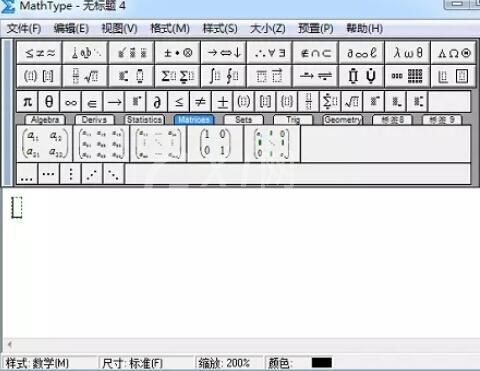Insert the vertical ellipsis symbol
Screen dimensions: 480x371
70,174
